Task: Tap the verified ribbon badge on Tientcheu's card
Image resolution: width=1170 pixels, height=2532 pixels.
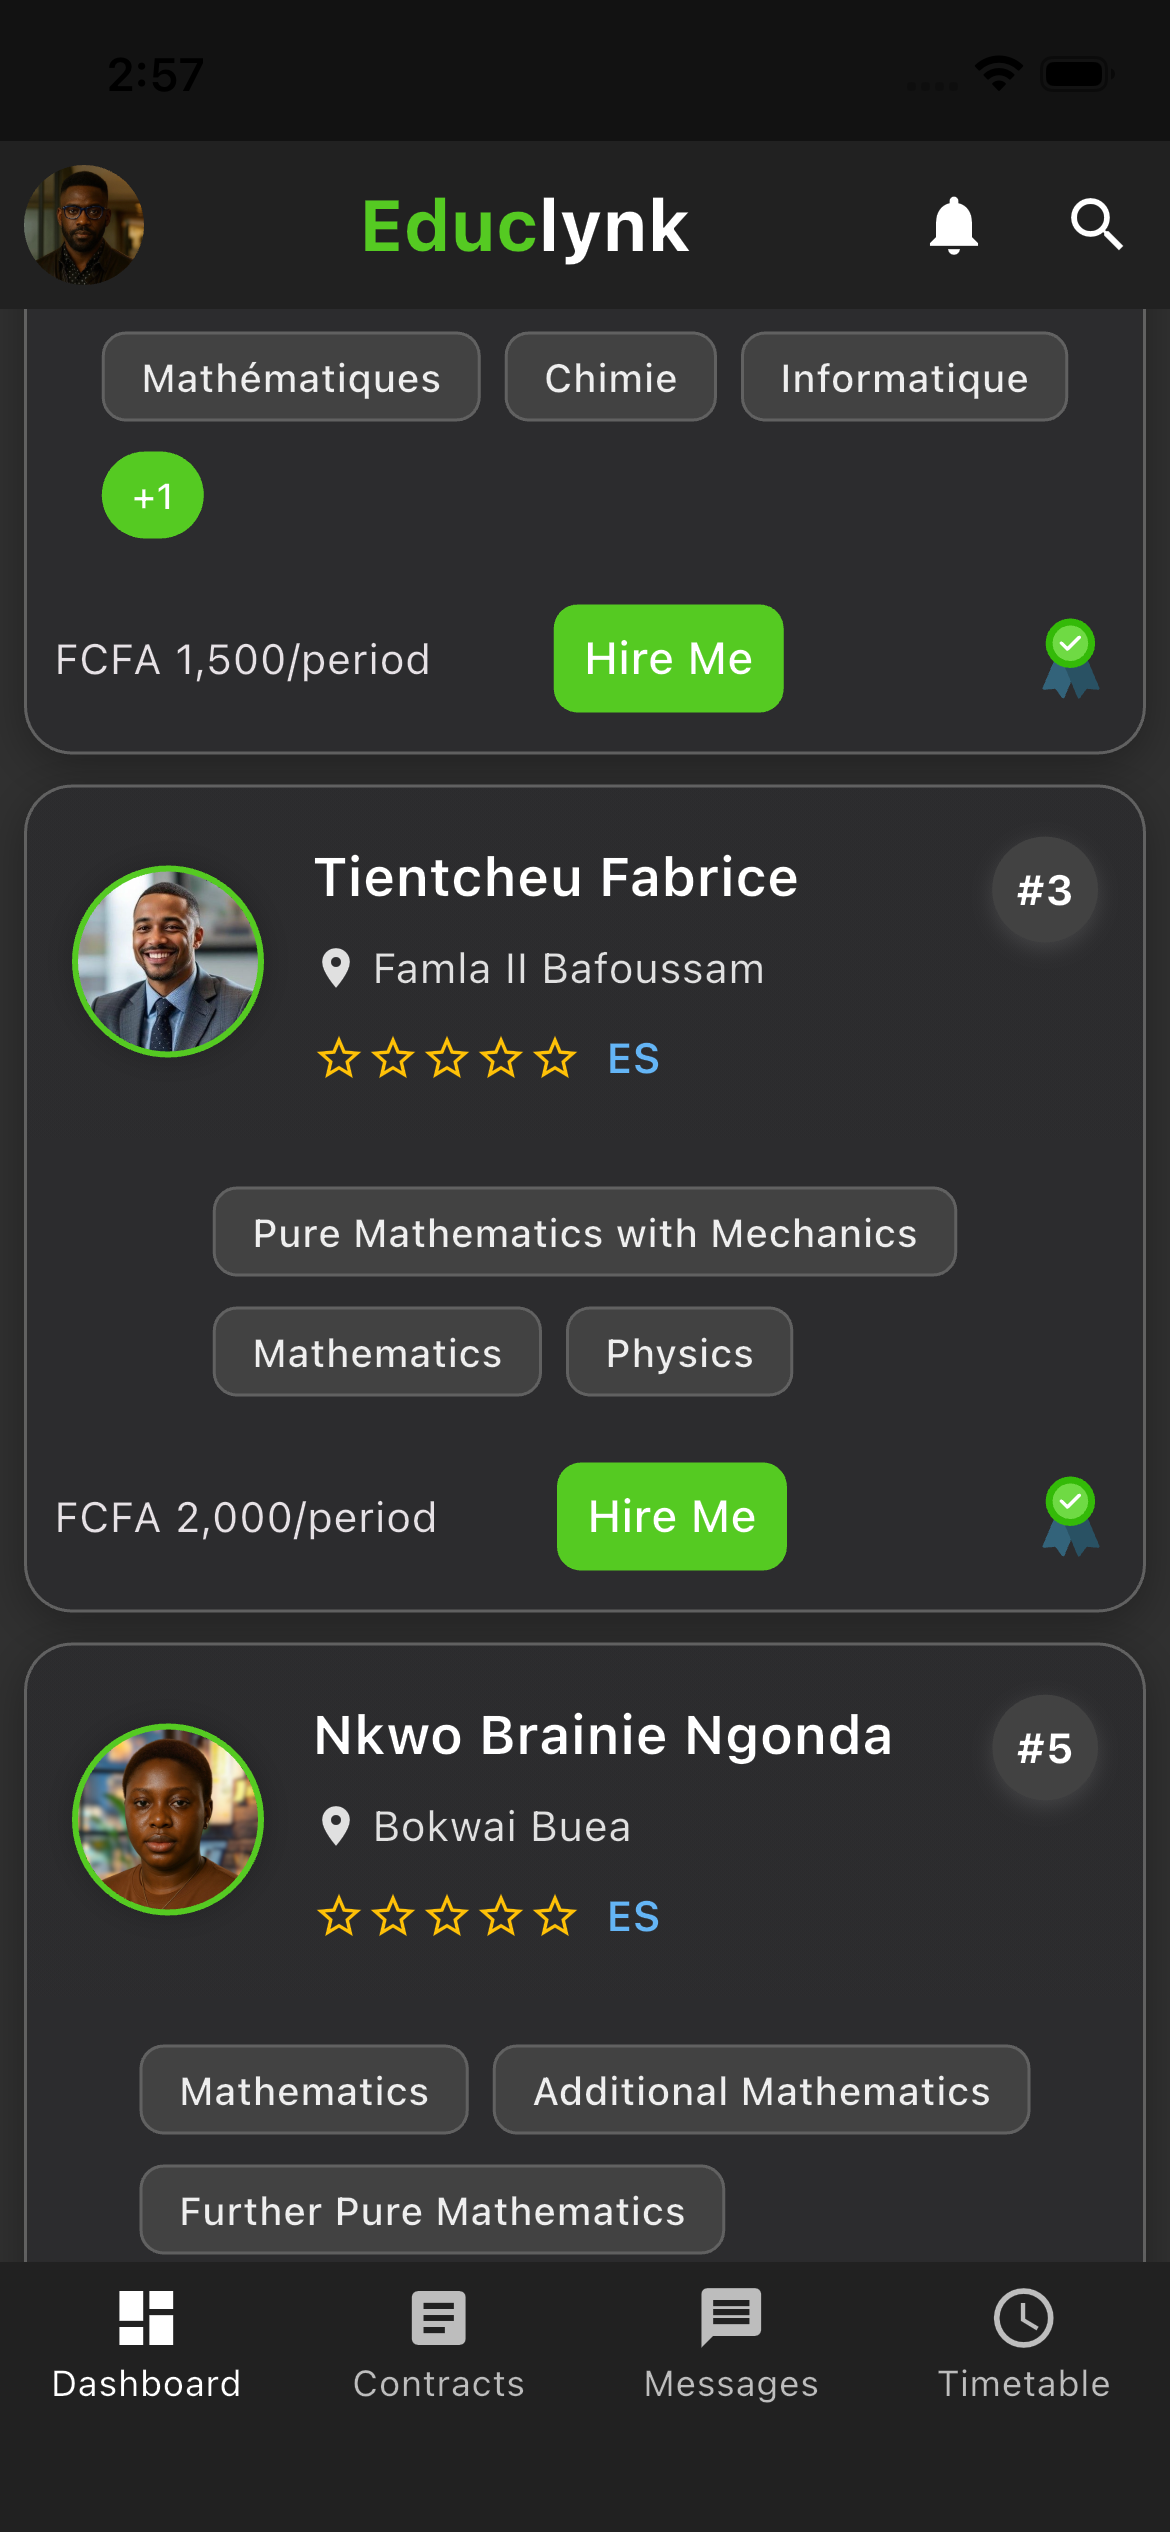Action: 1070,1516
